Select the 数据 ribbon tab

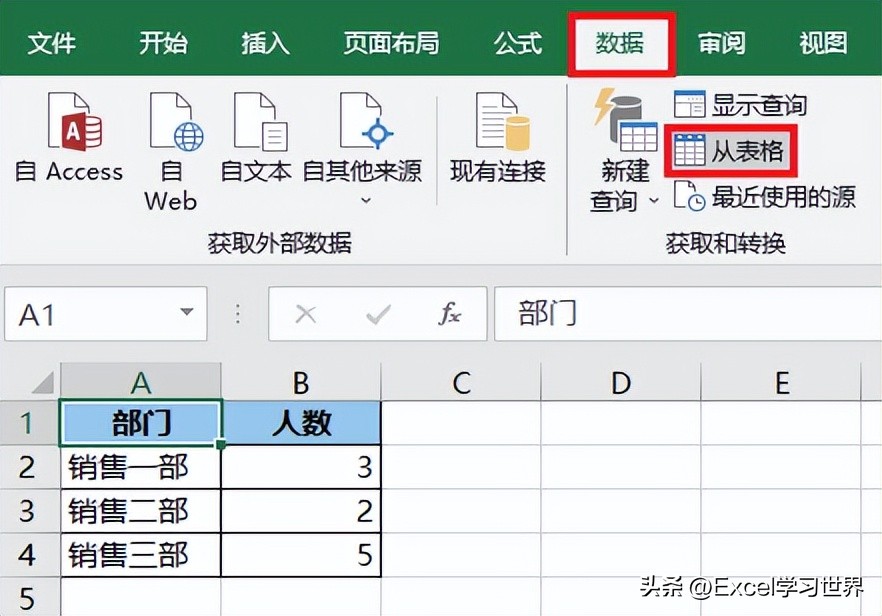[620, 43]
